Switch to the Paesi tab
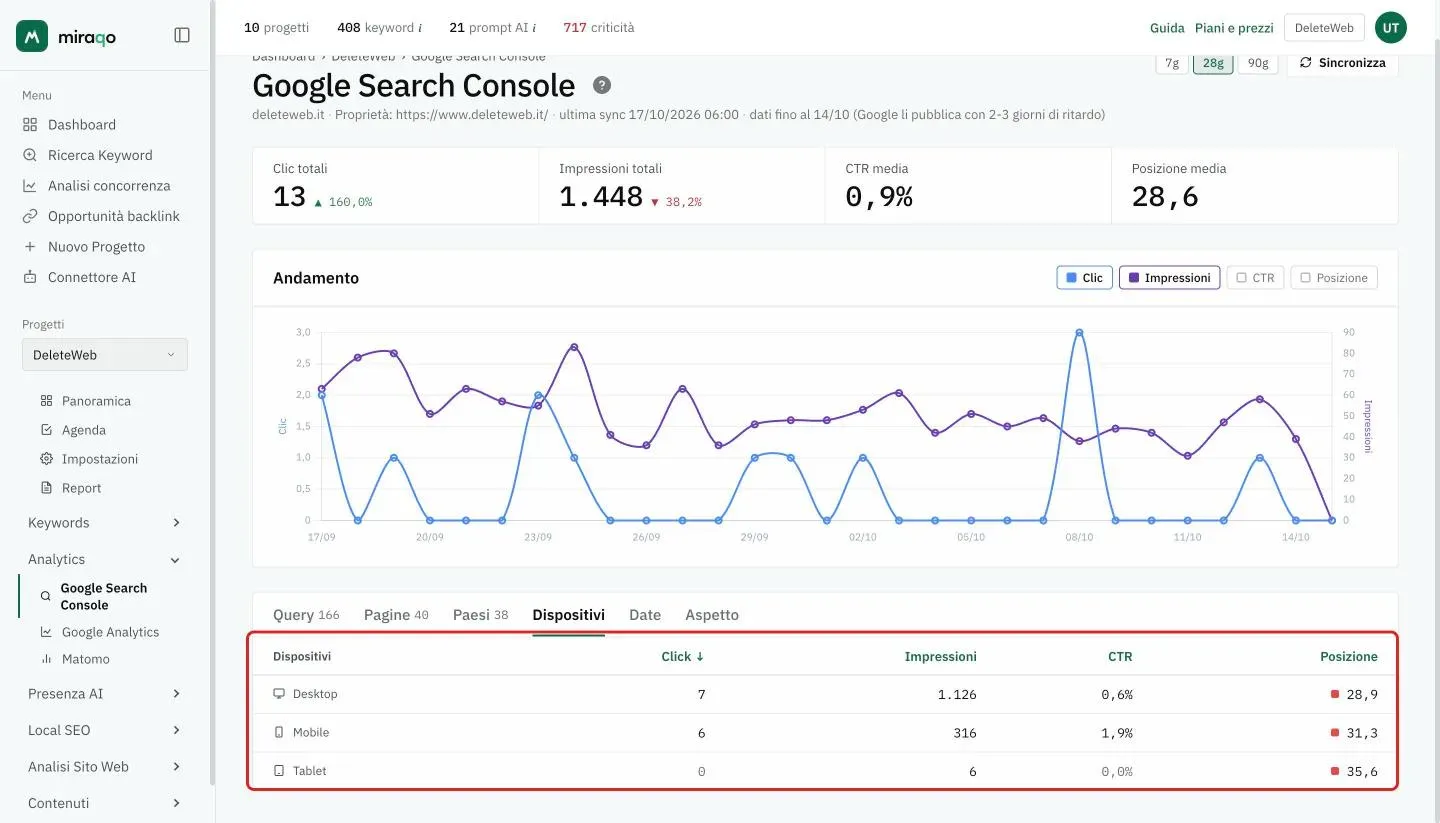 point(481,615)
